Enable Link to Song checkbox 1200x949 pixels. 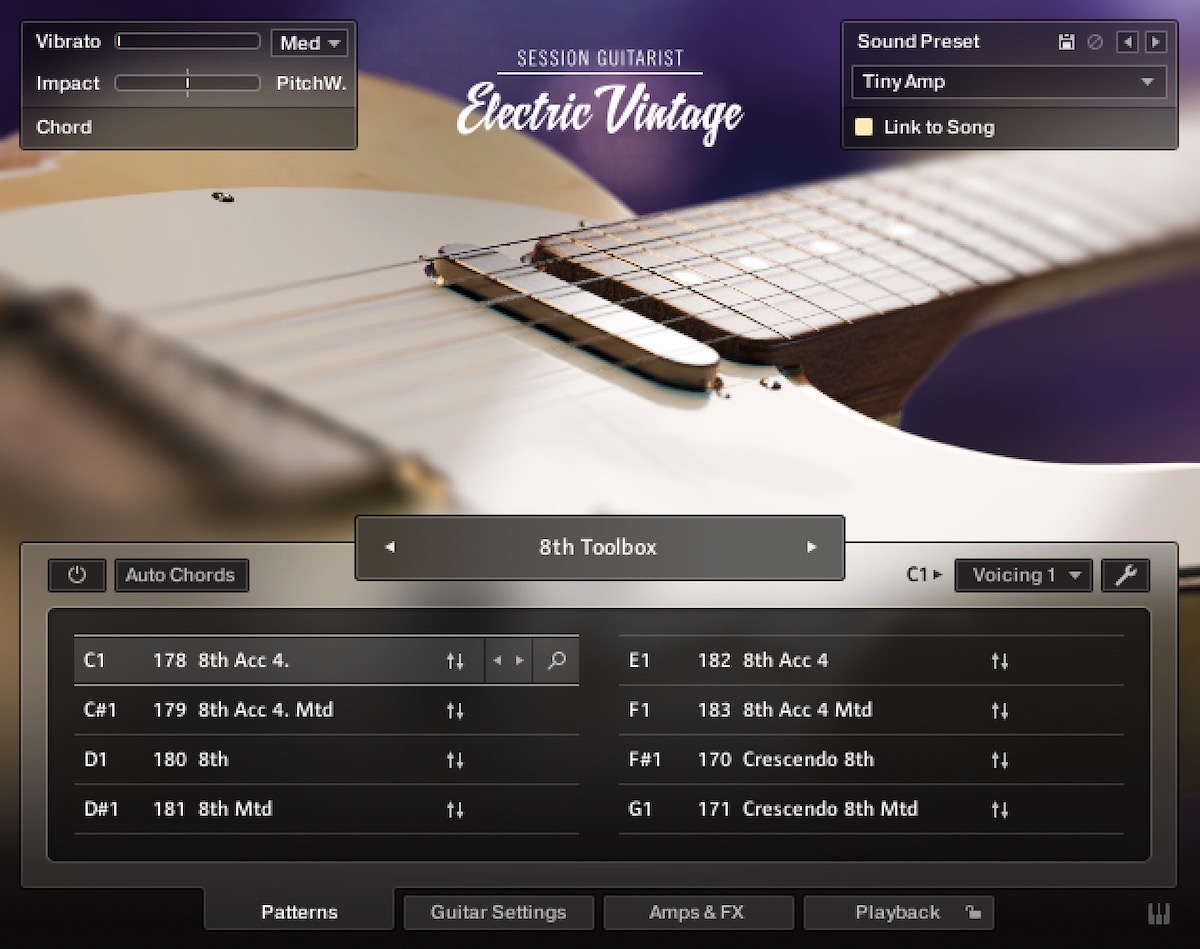pyautogui.click(x=864, y=127)
